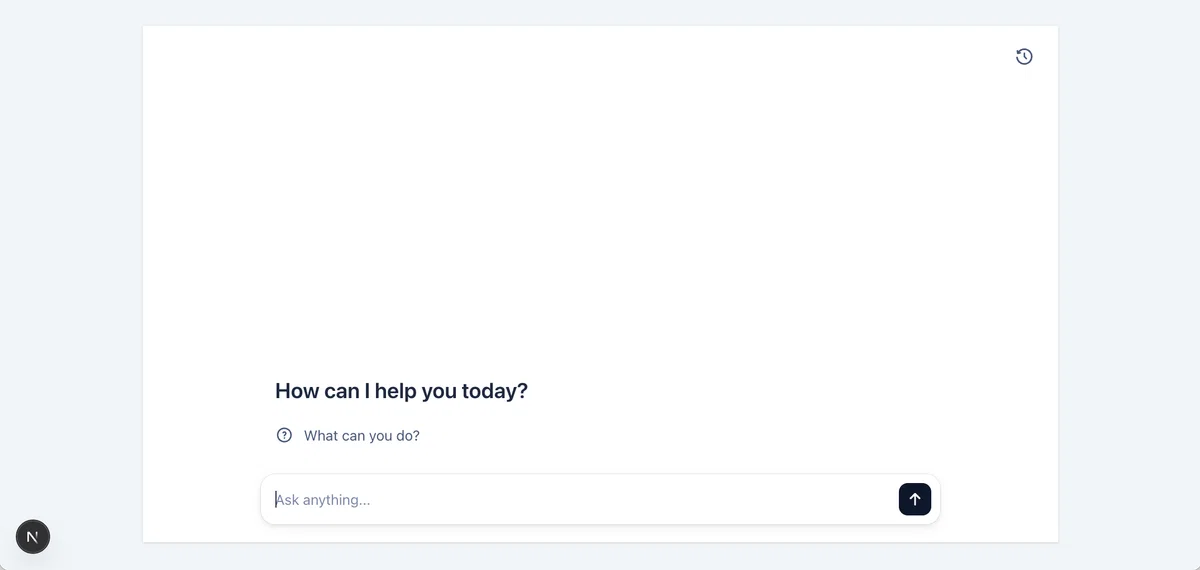
Task: Click the empty white chat panel area
Action: coord(600,200)
